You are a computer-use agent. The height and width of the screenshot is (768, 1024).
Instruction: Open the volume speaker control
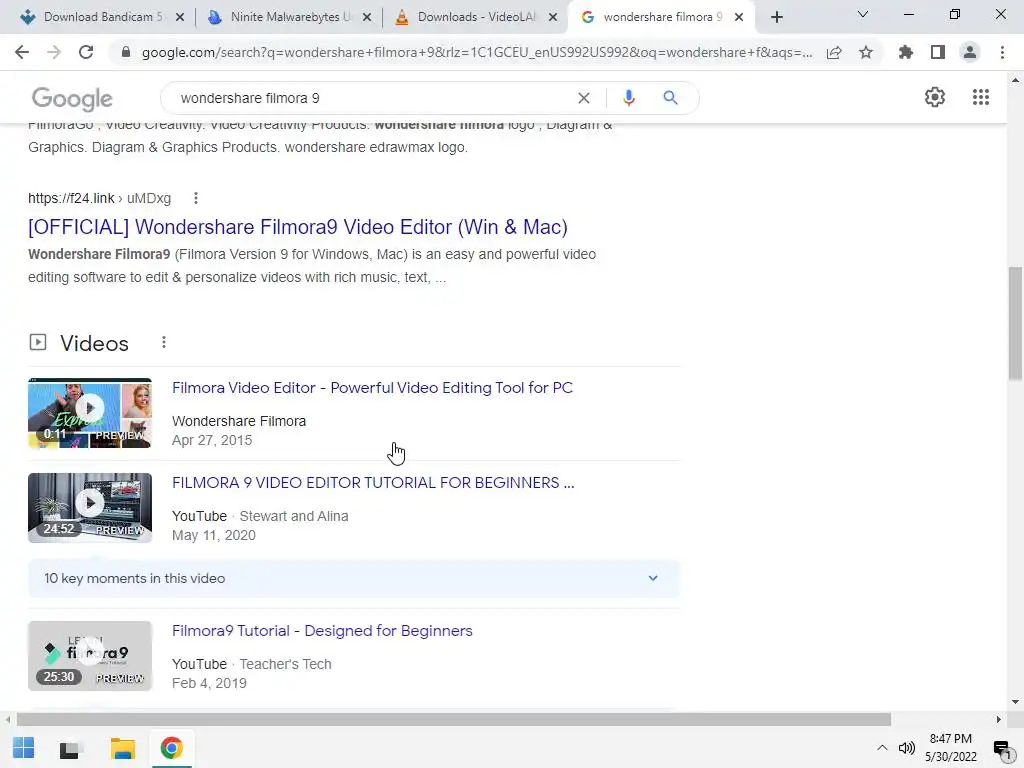[906, 748]
